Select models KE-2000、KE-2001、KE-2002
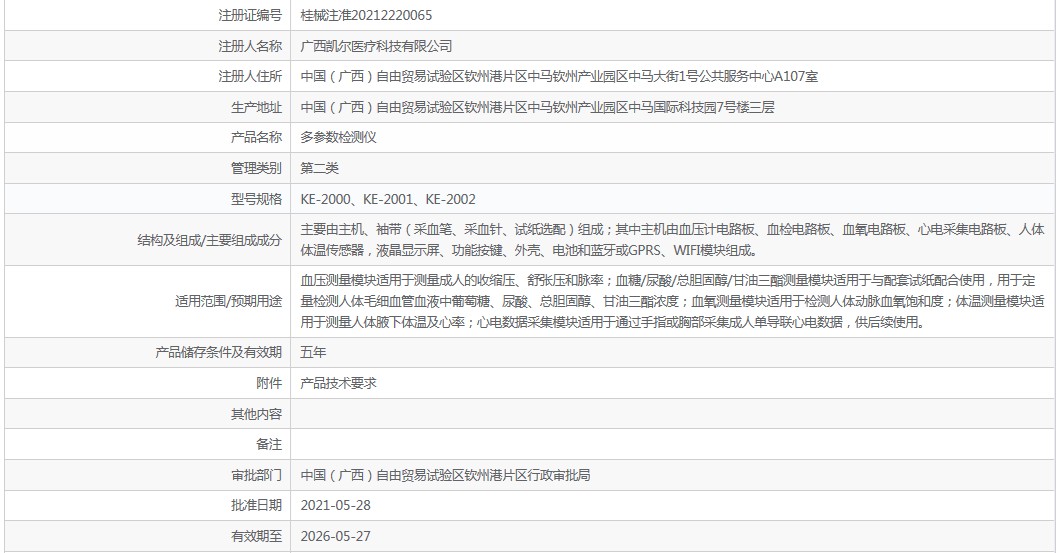Image resolution: width=1060 pixels, height=553 pixels. pos(388,199)
